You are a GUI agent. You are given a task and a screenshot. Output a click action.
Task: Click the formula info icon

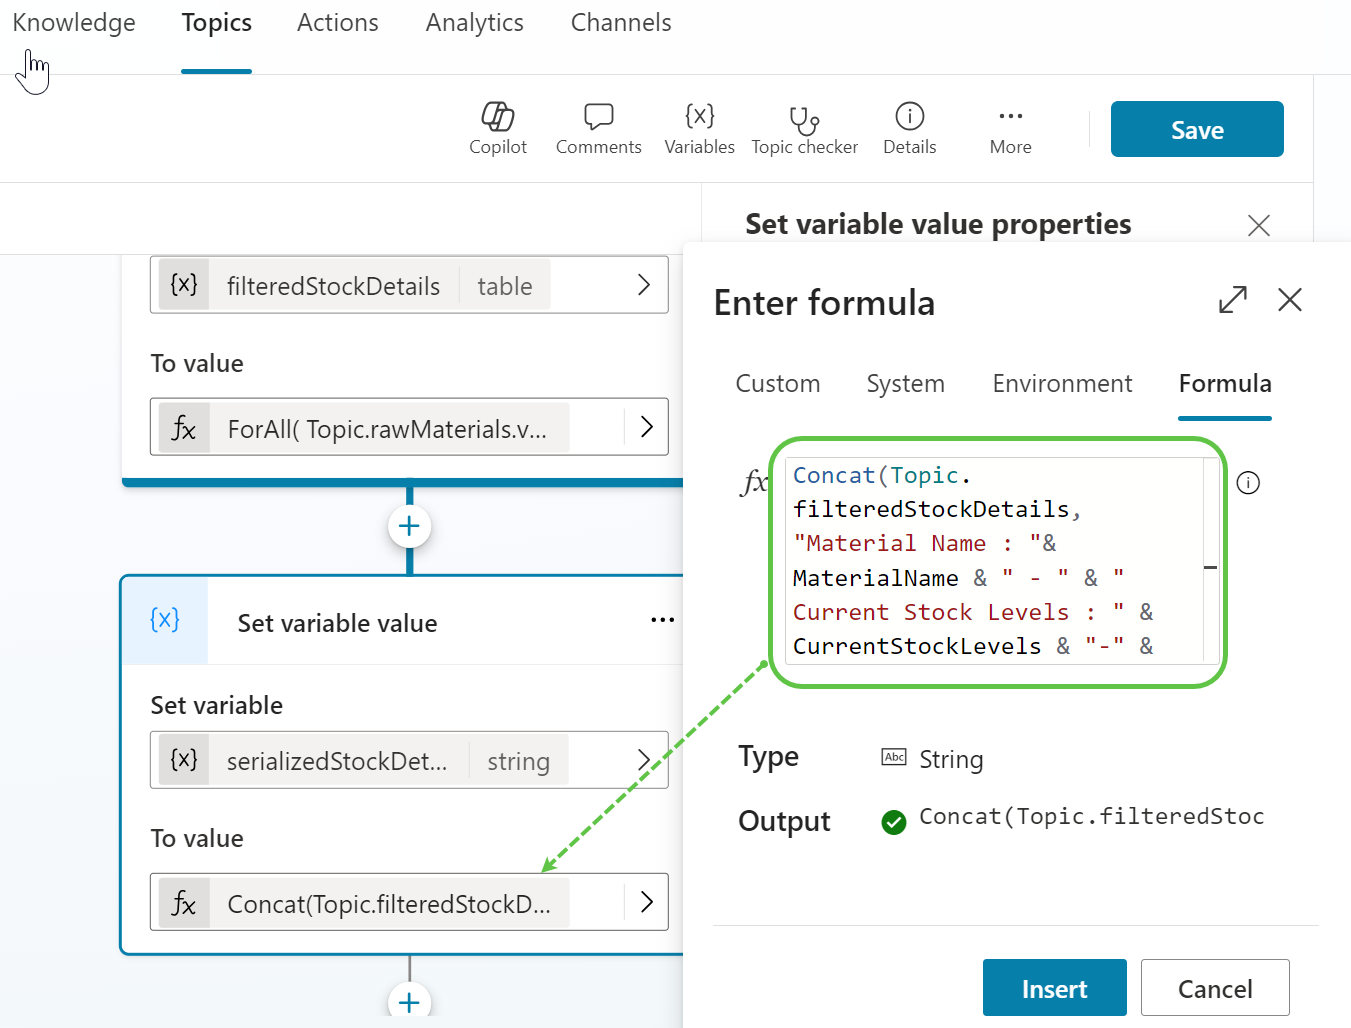1248,483
